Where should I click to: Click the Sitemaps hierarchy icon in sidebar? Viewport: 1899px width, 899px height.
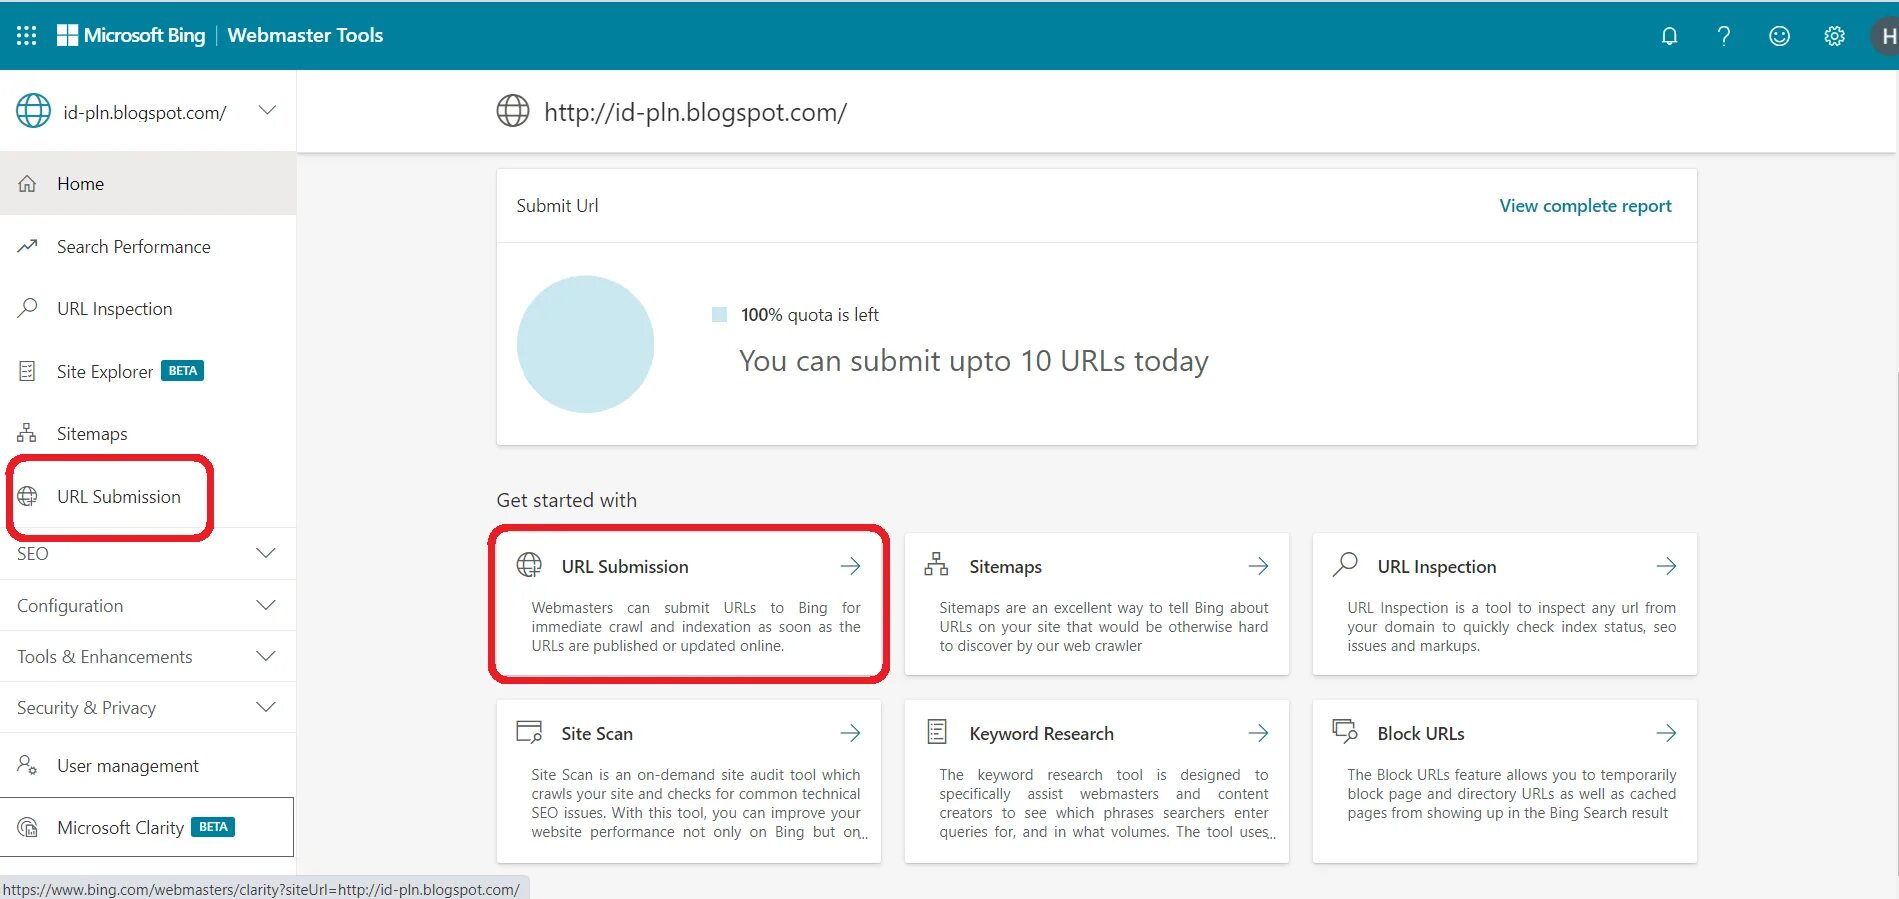tap(27, 433)
